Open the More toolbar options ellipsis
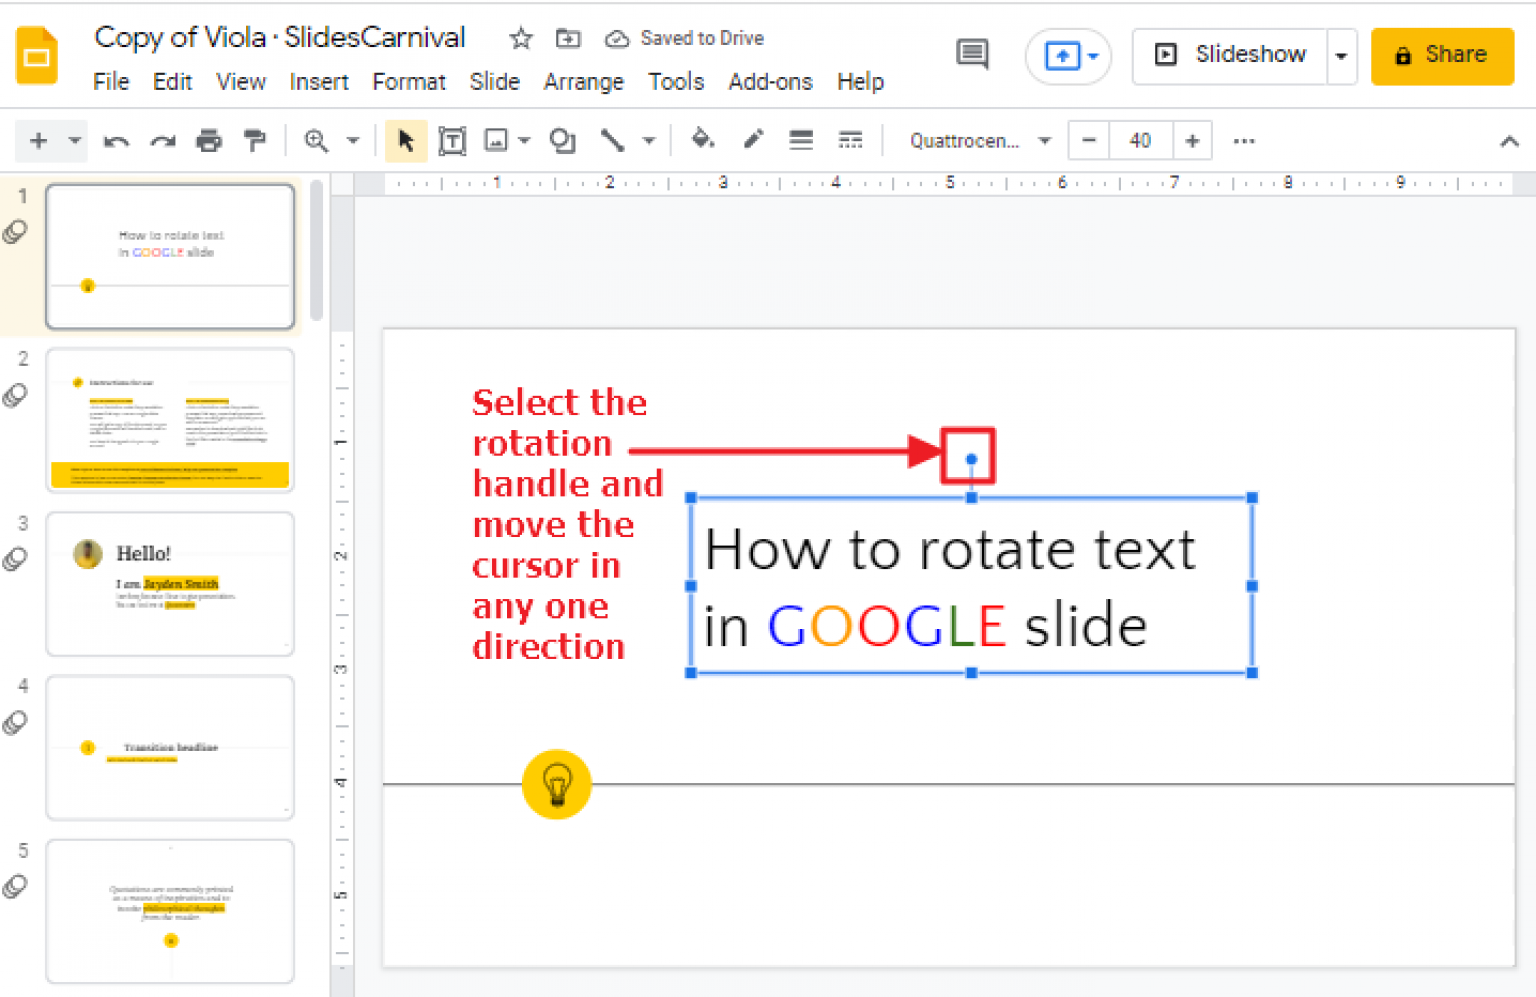1536x997 pixels. 1244,141
